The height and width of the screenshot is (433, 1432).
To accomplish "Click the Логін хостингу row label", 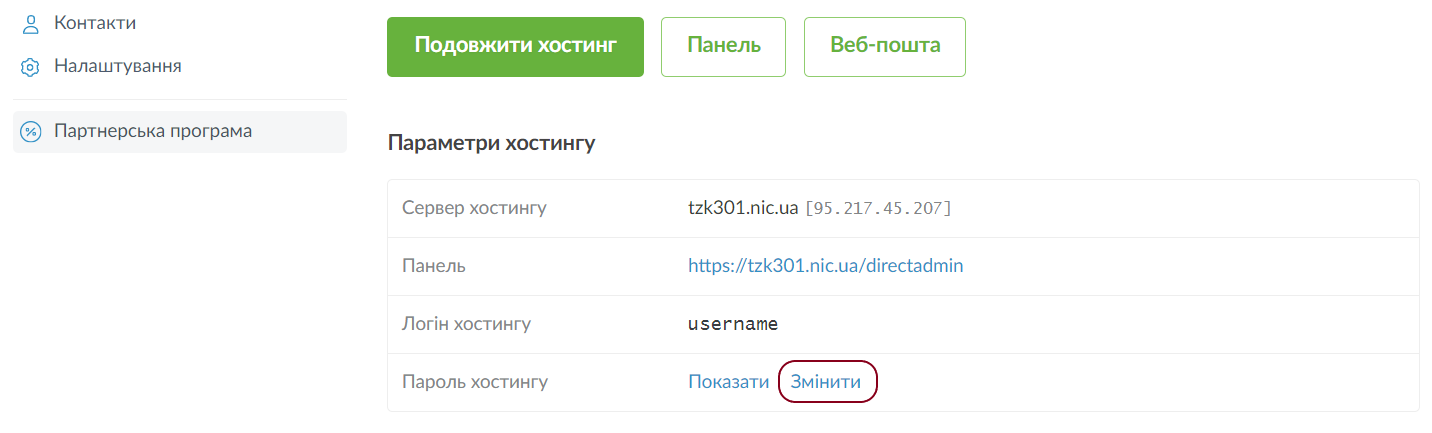I will coord(466,324).
